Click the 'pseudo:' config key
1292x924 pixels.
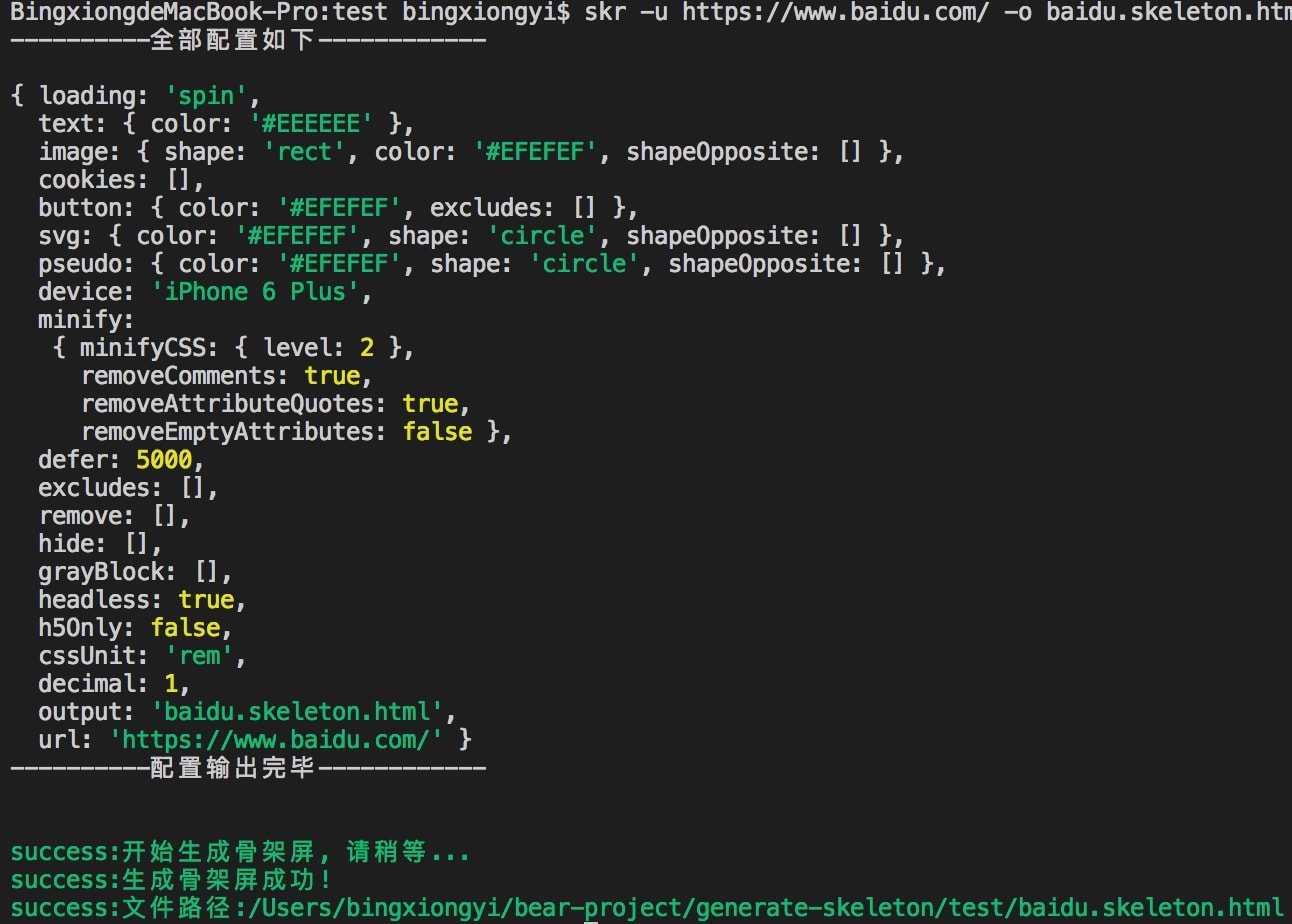pos(87,264)
